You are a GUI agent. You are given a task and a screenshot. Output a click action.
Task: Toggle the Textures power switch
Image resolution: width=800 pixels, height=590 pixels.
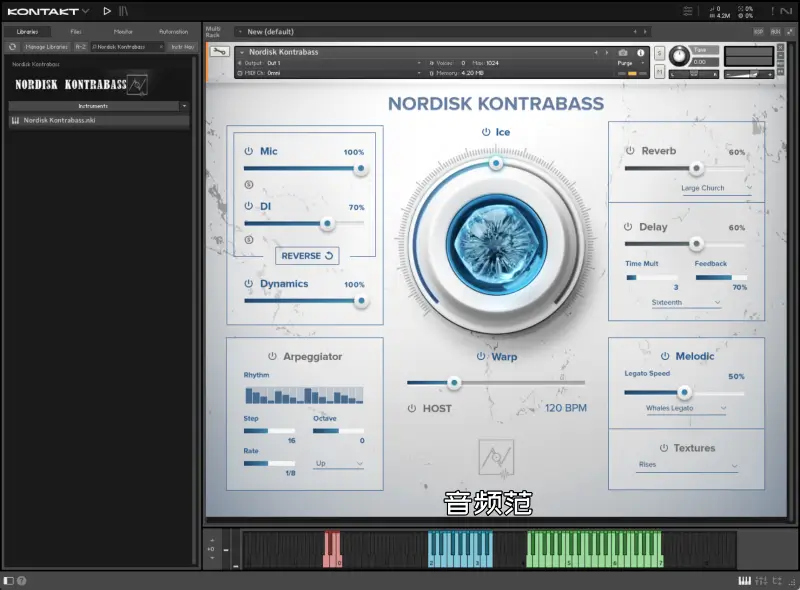tap(664, 448)
